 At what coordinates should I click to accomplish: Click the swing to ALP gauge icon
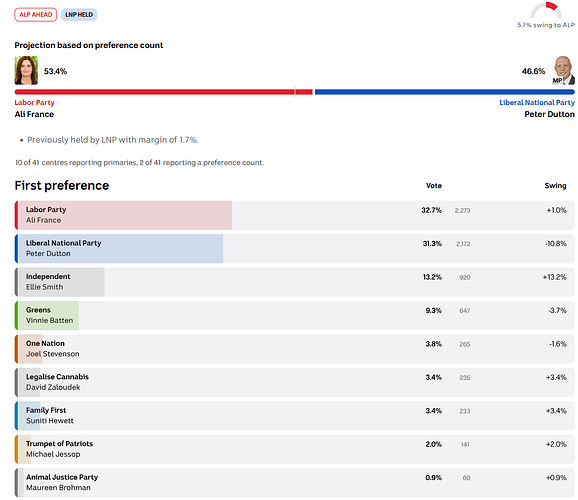546,10
